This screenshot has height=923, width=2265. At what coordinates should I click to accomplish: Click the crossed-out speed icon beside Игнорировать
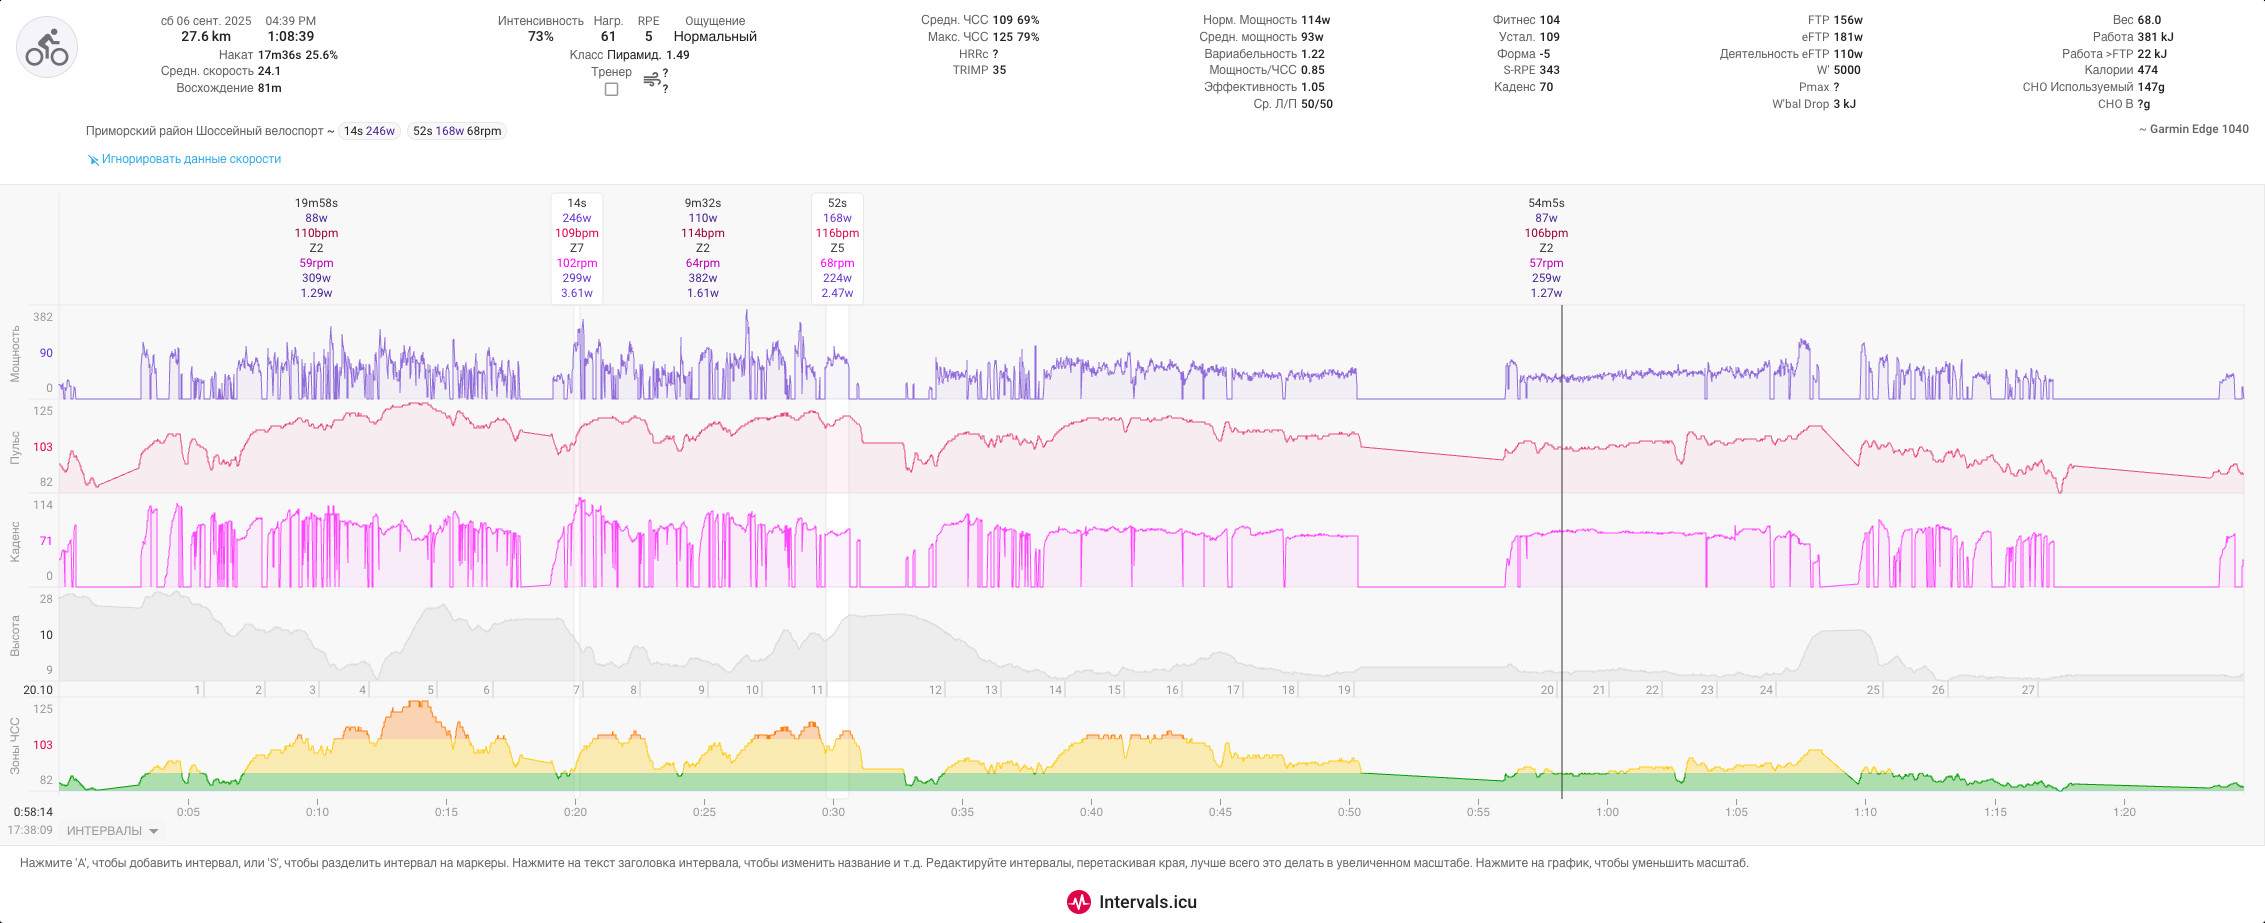(x=93, y=160)
